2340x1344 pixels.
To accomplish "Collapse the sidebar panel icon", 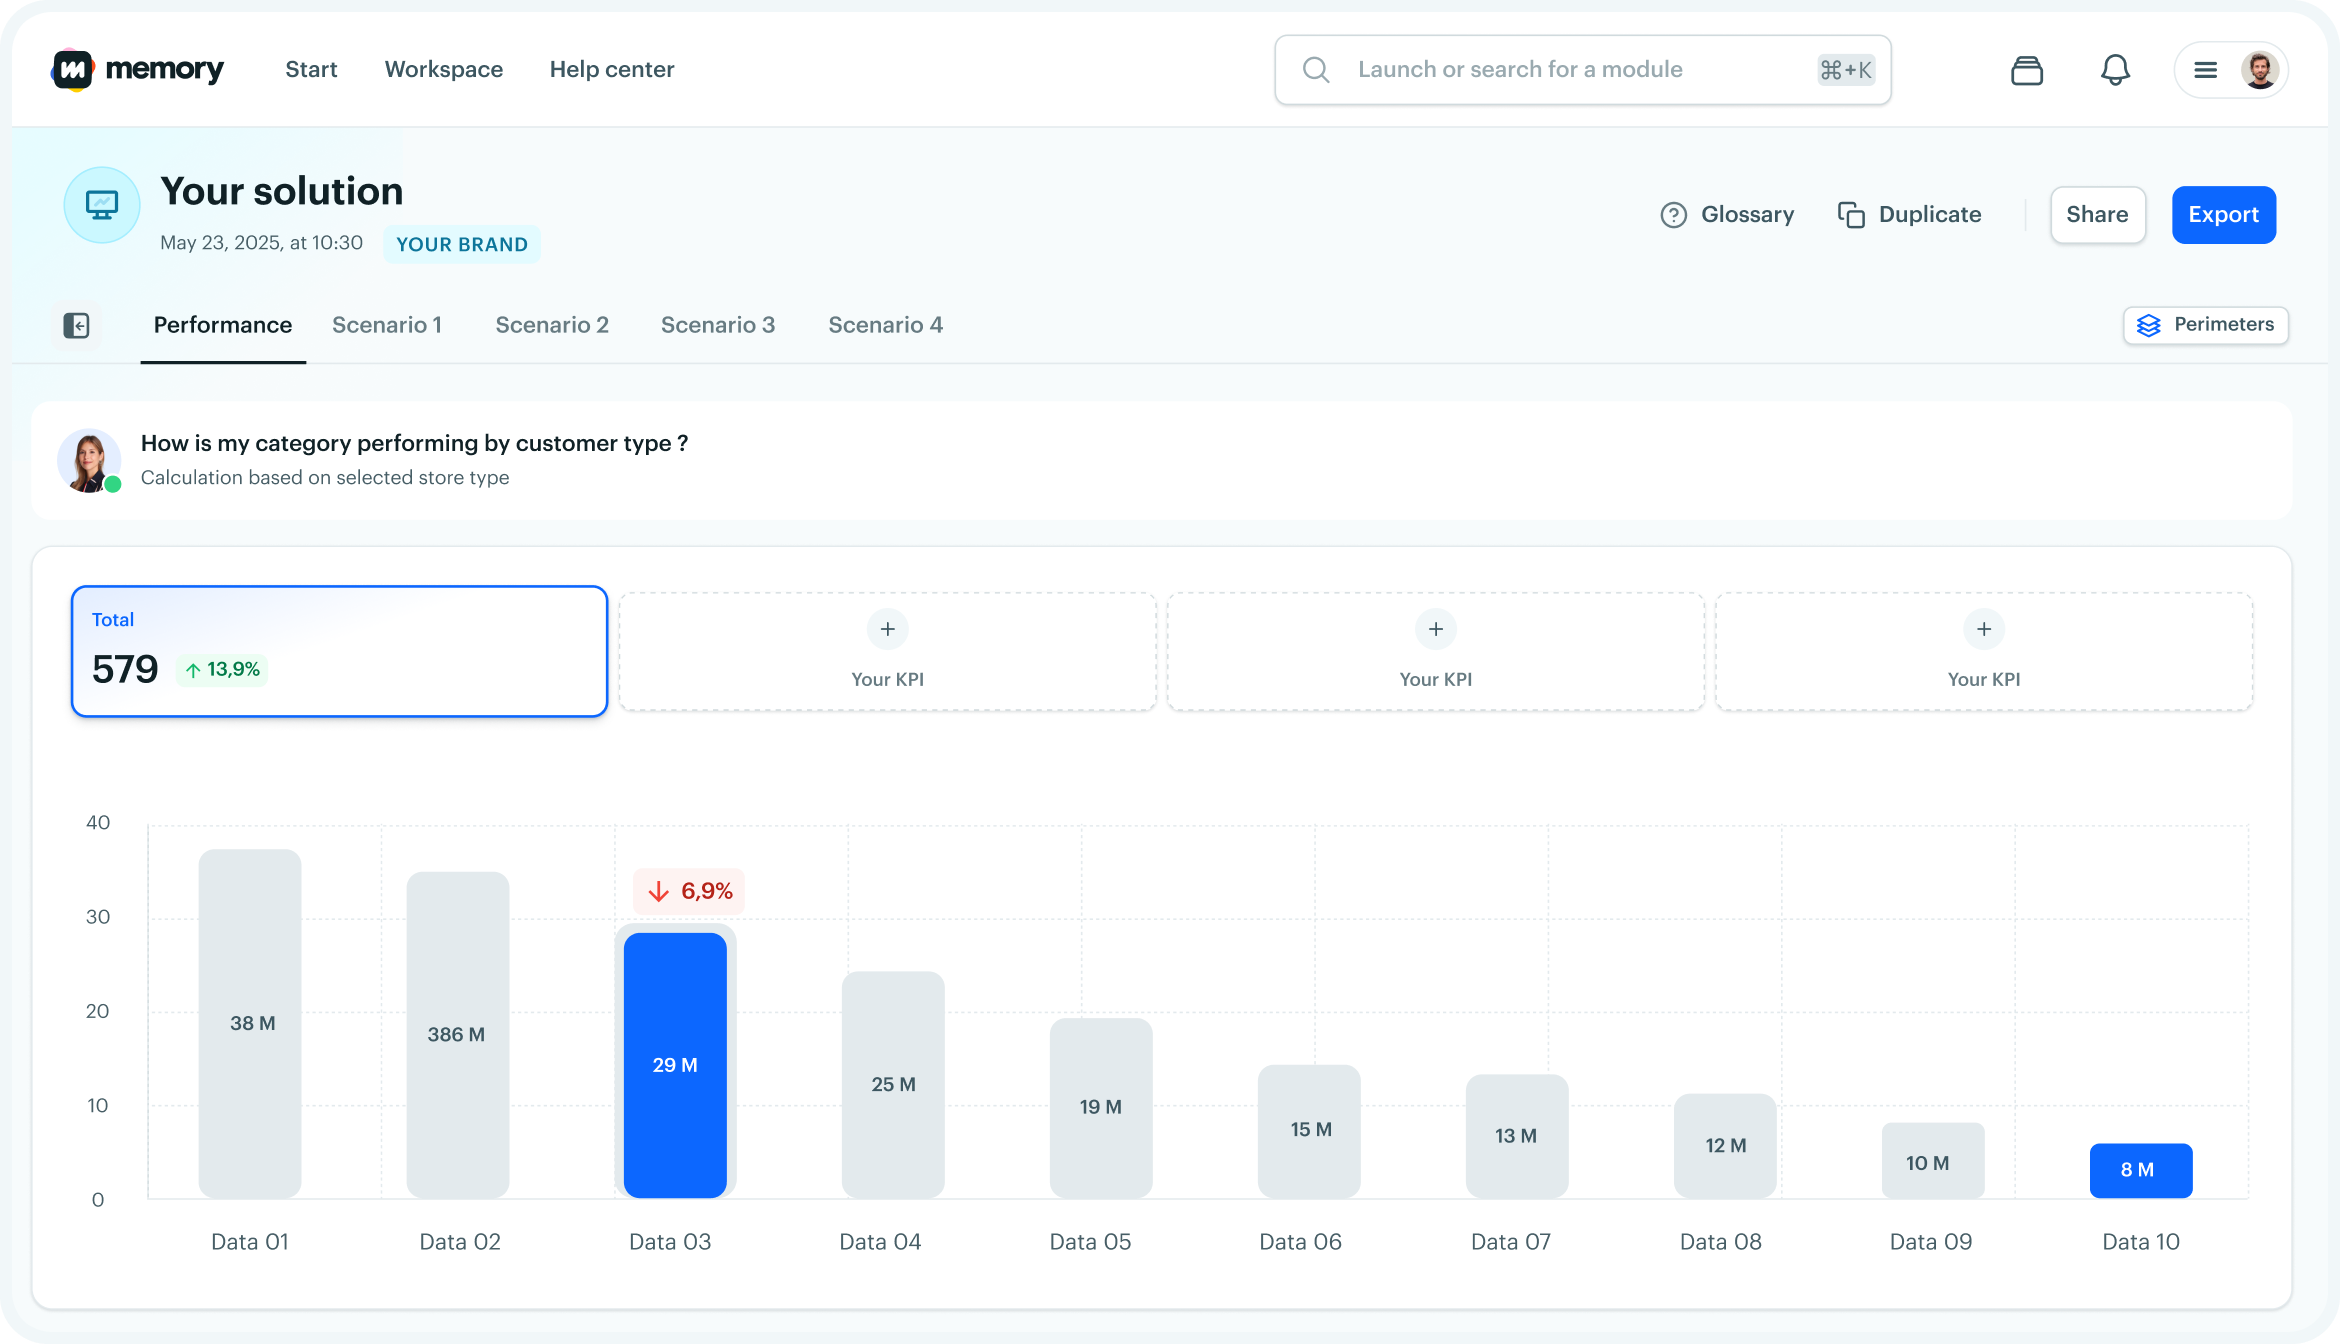I will tap(77, 325).
